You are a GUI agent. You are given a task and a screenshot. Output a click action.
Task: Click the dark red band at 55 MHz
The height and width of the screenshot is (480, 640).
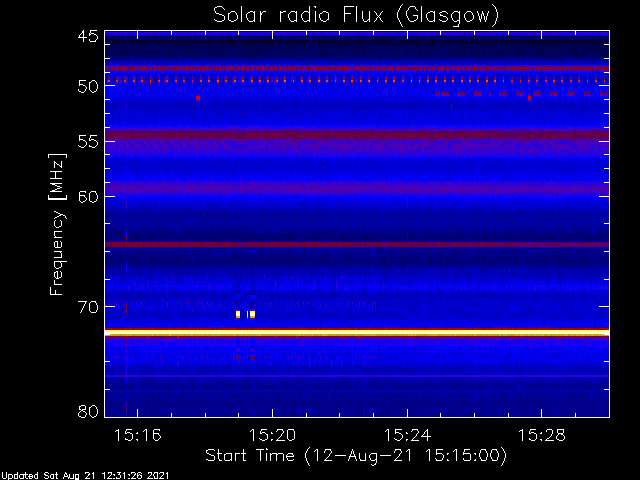pyautogui.click(x=357, y=134)
